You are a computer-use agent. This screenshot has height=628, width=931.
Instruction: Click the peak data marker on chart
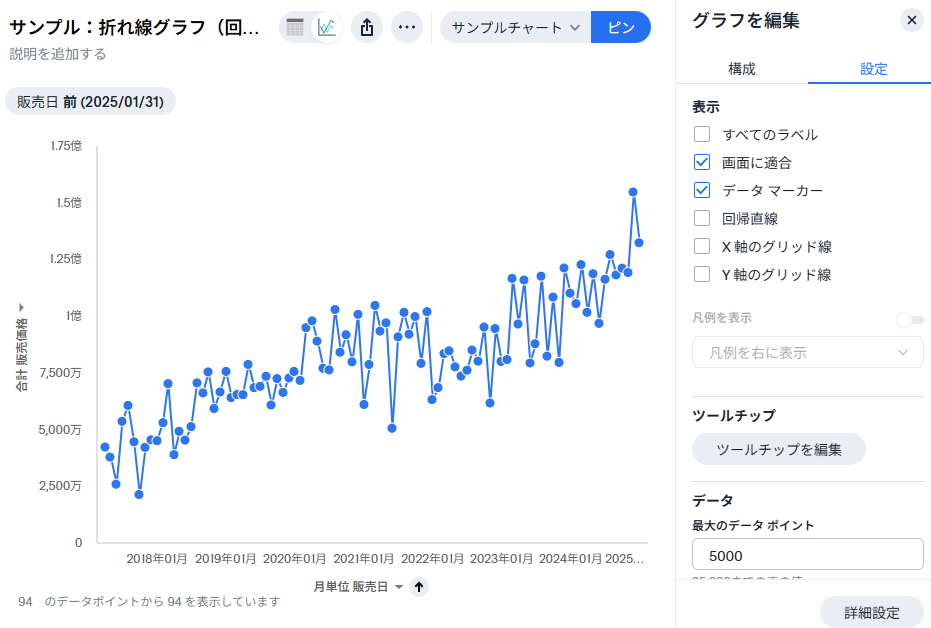[633, 192]
